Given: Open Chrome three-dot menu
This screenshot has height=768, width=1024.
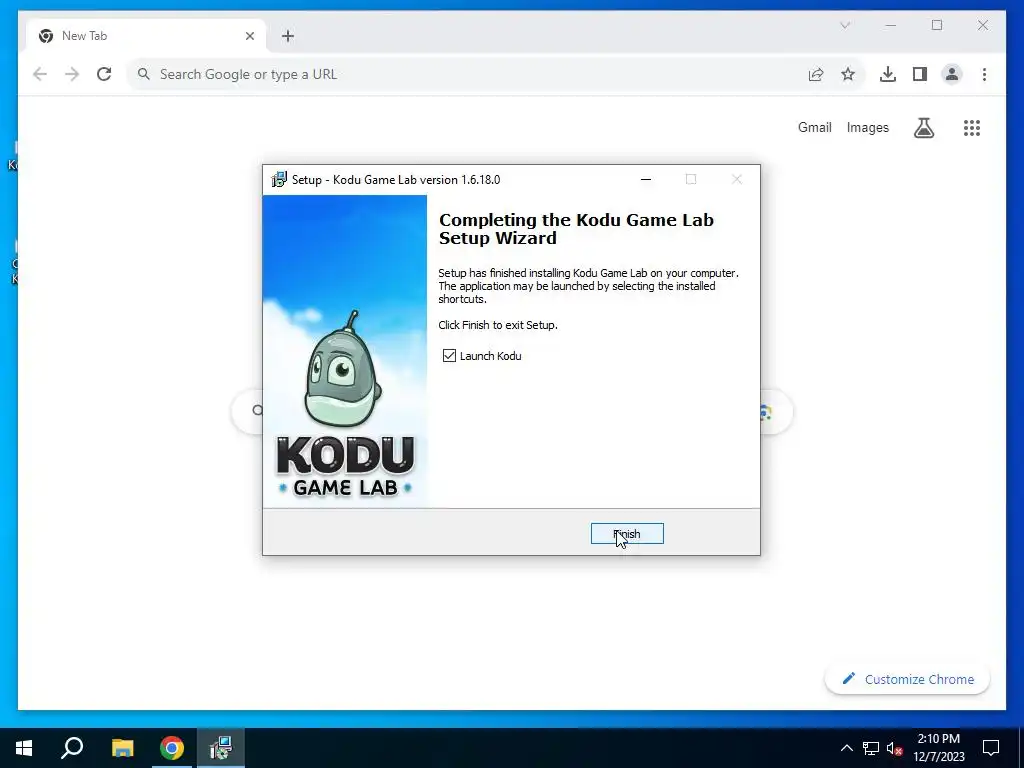Looking at the screenshot, I should [x=984, y=74].
